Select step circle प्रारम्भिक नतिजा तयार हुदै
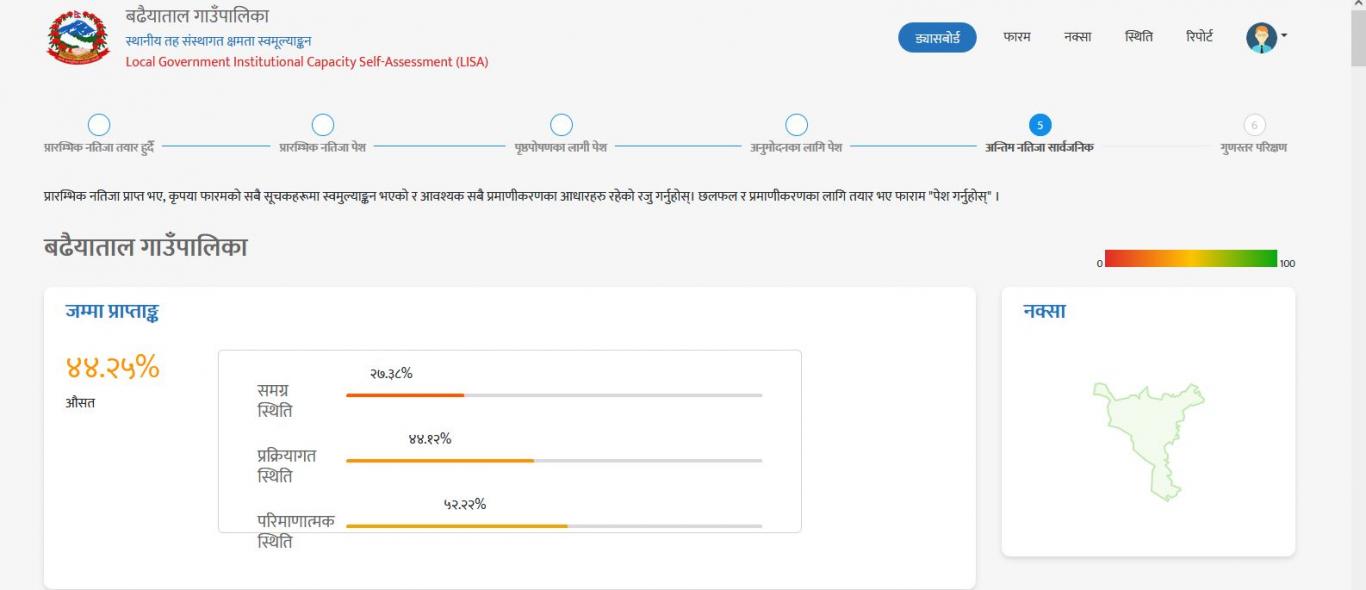The width and height of the screenshot is (1366, 590). (x=99, y=125)
